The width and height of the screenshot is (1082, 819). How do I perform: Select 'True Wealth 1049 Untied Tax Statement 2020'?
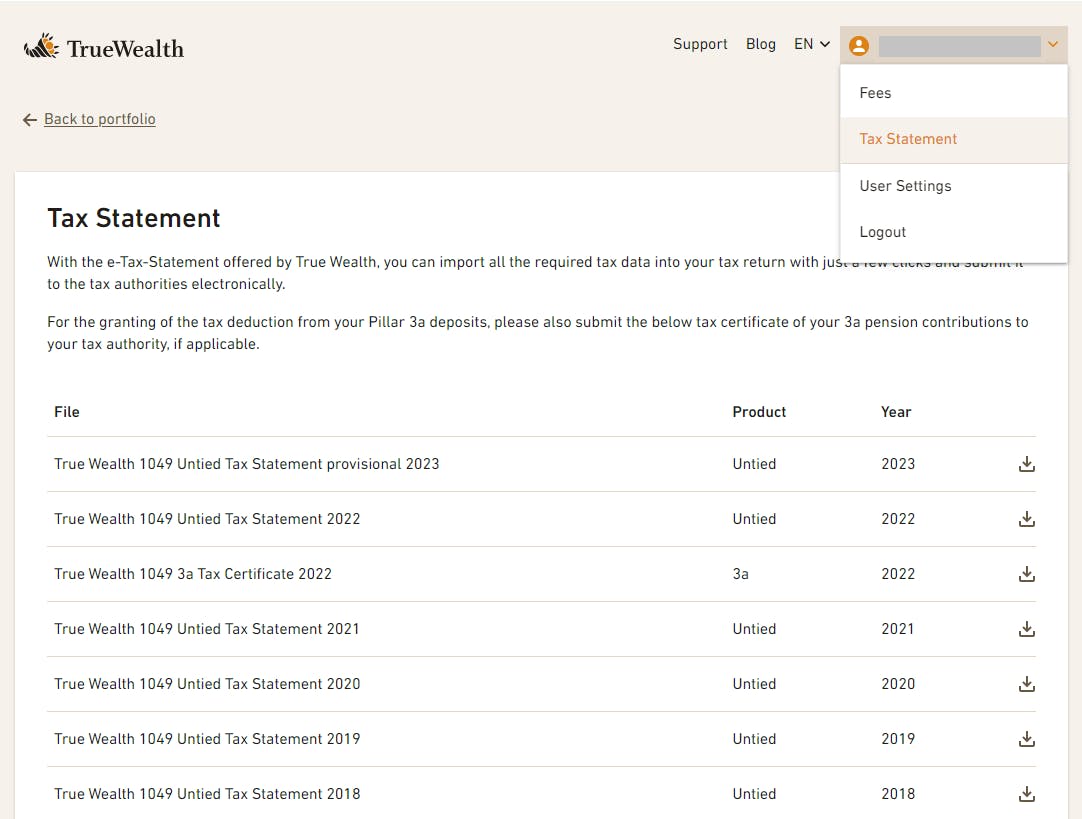[x=207, y=684]
